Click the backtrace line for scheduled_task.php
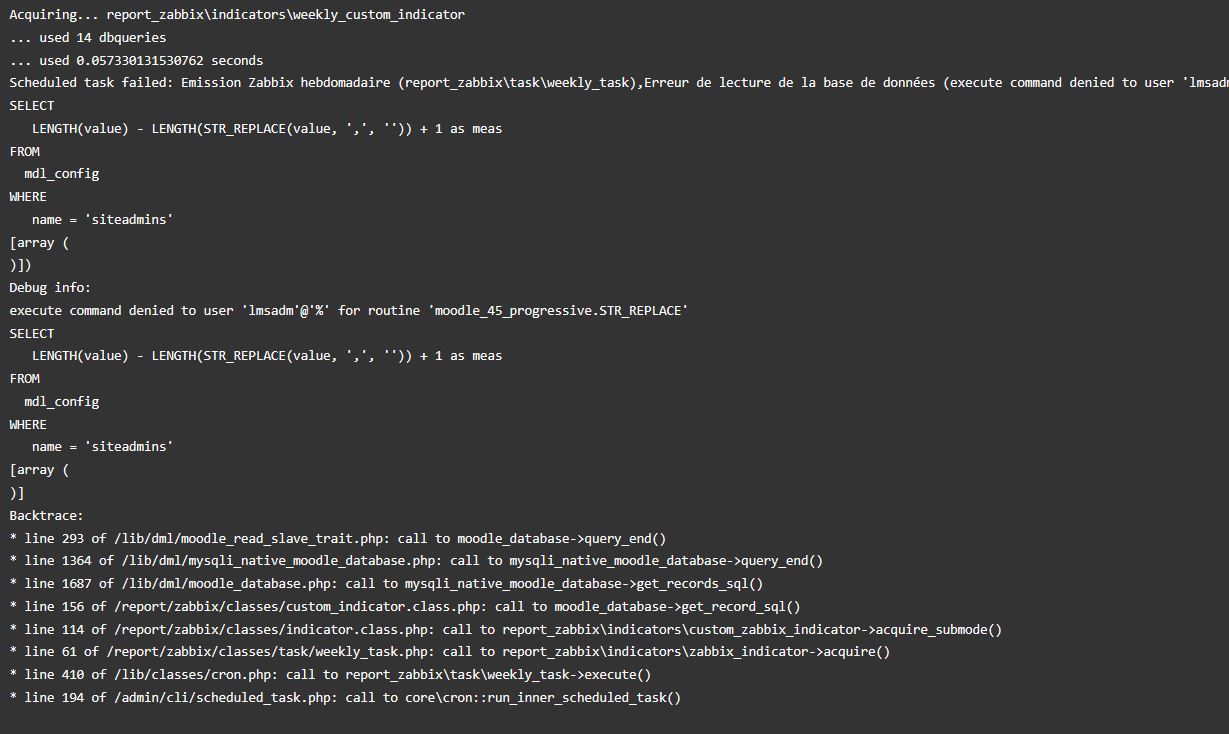The image size is (1229, 734). pos(345,698)
